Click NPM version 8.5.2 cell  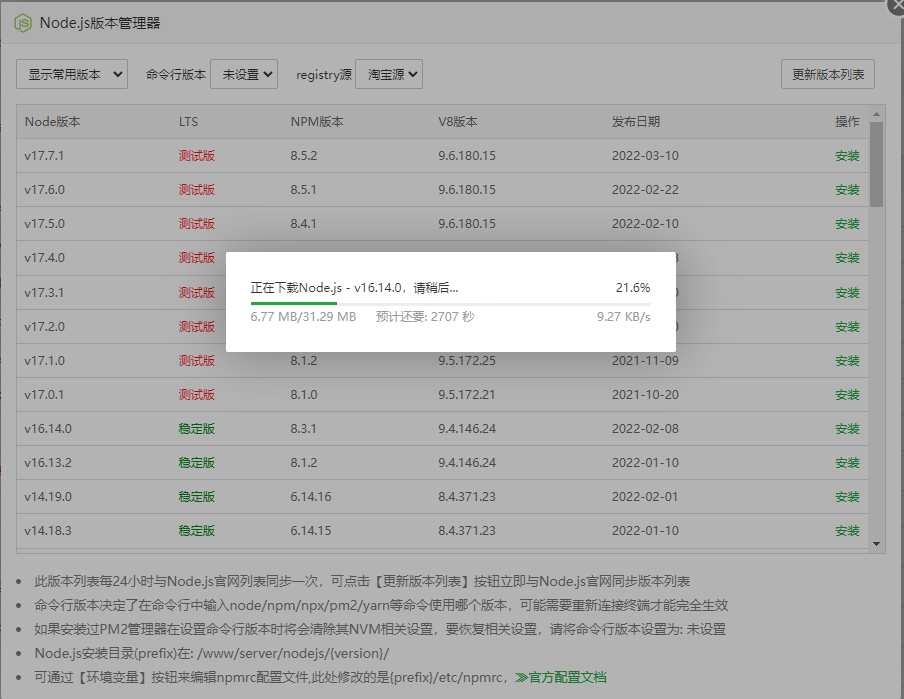(x=304, y=156)
